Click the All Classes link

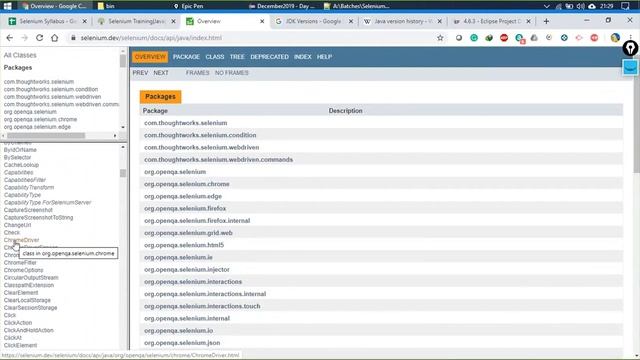tap(20, 55)
